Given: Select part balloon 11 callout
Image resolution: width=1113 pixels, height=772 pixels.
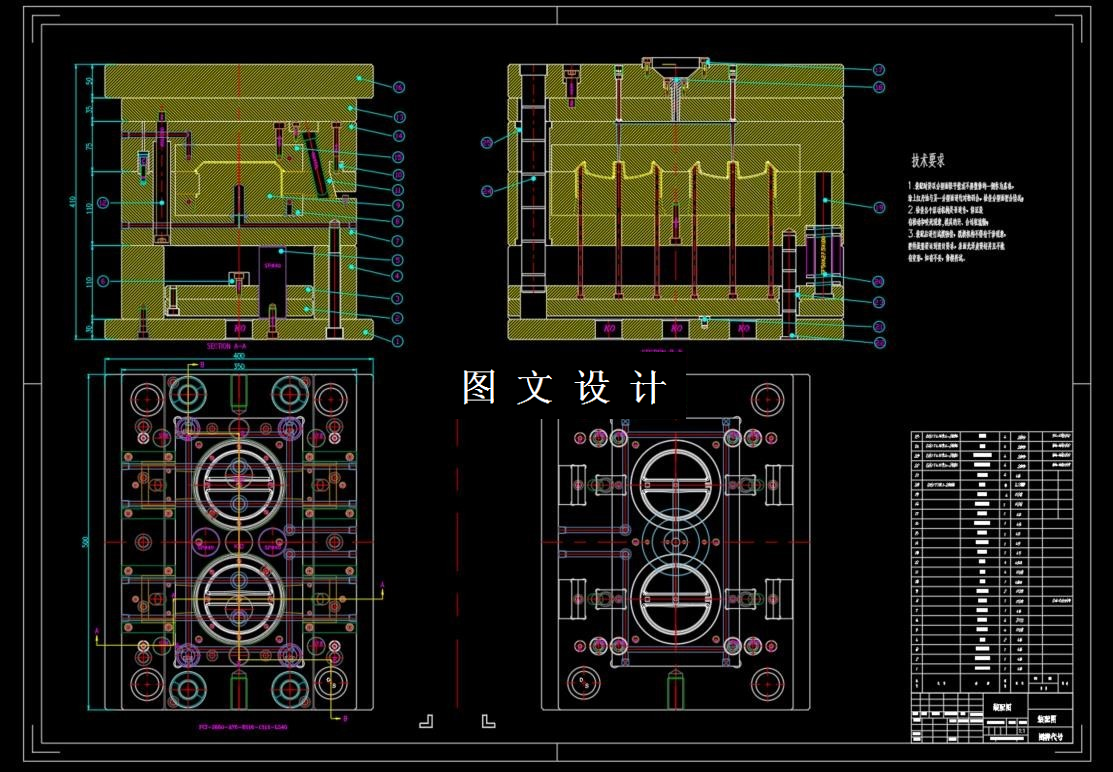Looking at the screenshot, I should [x=399, y=190].
